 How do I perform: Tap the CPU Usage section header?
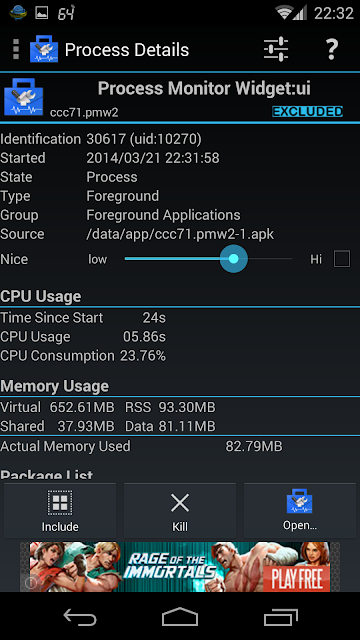click(x=41, y=297)
